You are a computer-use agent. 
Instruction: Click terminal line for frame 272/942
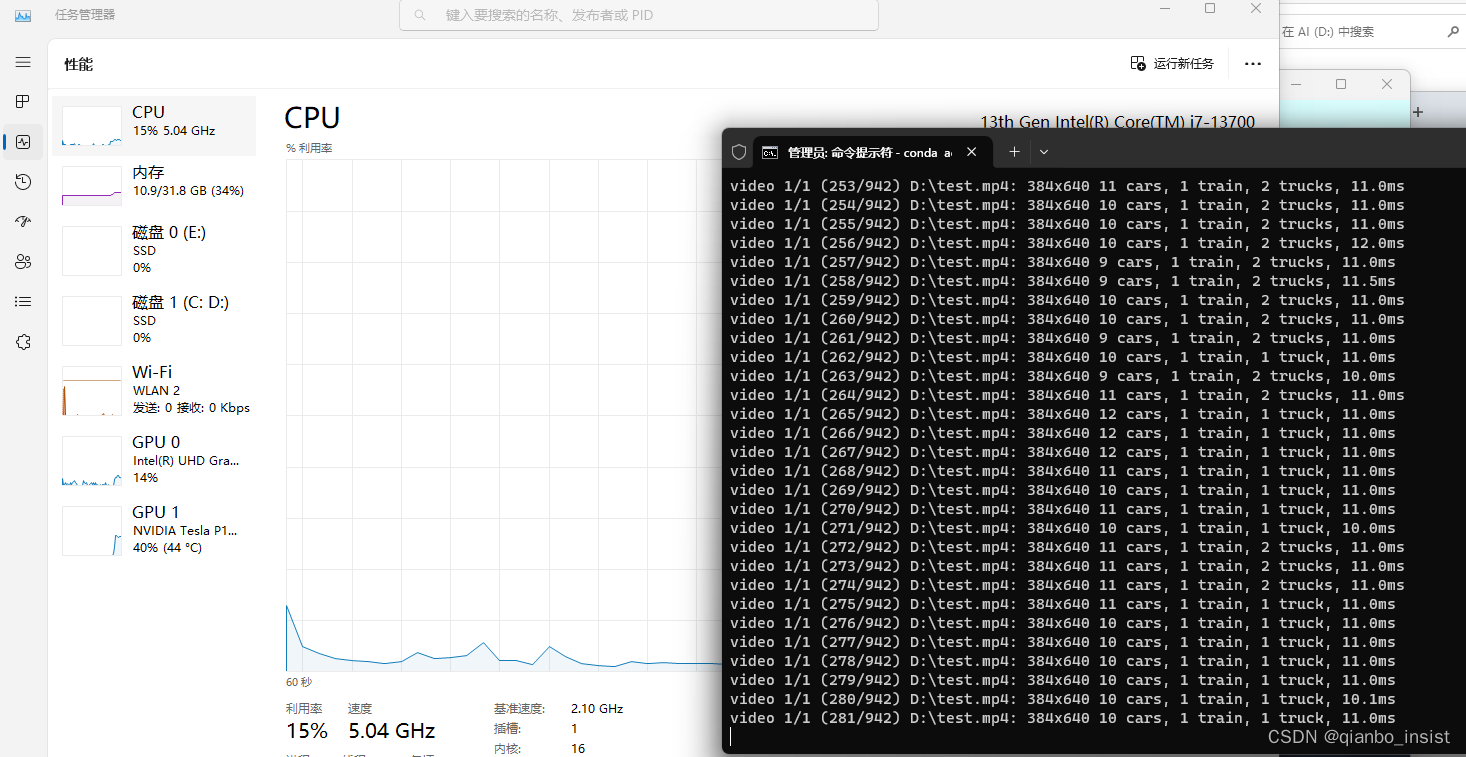coord(1067,547)
